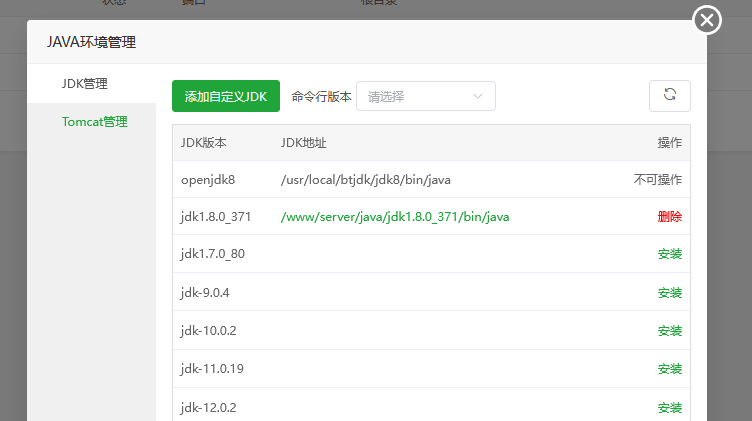This screenshot has width=752, height=421.
Task: Select the /www/server/java/jdk1.8.0_371/bin/java path
Action: point(395,217)
